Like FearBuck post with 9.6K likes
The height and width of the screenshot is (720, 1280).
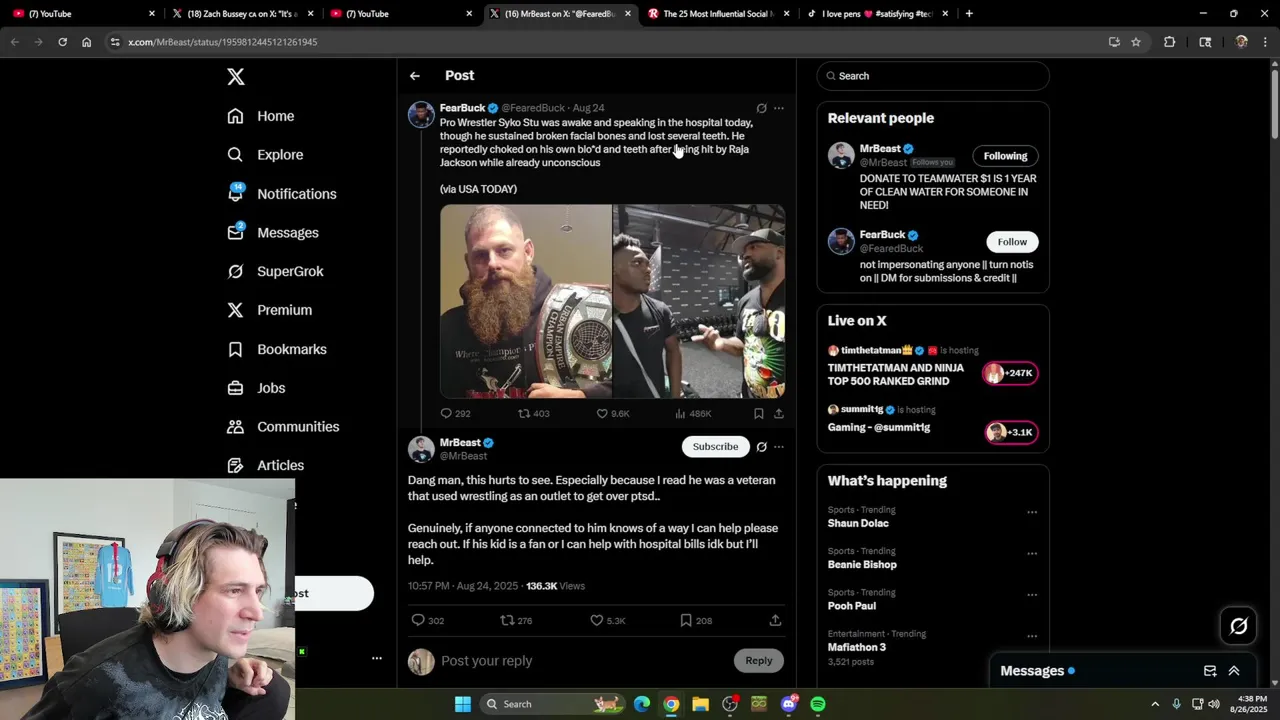(x=612, y=413)
